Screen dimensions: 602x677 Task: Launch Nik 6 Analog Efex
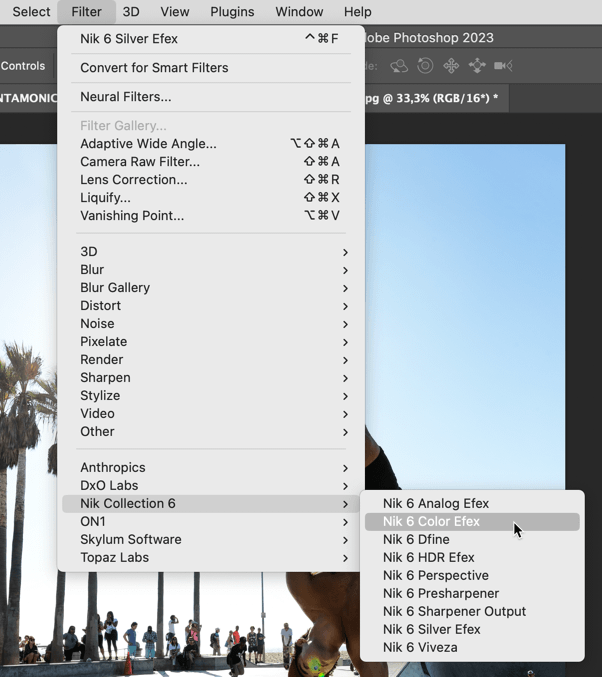click(x=472, y=504)
